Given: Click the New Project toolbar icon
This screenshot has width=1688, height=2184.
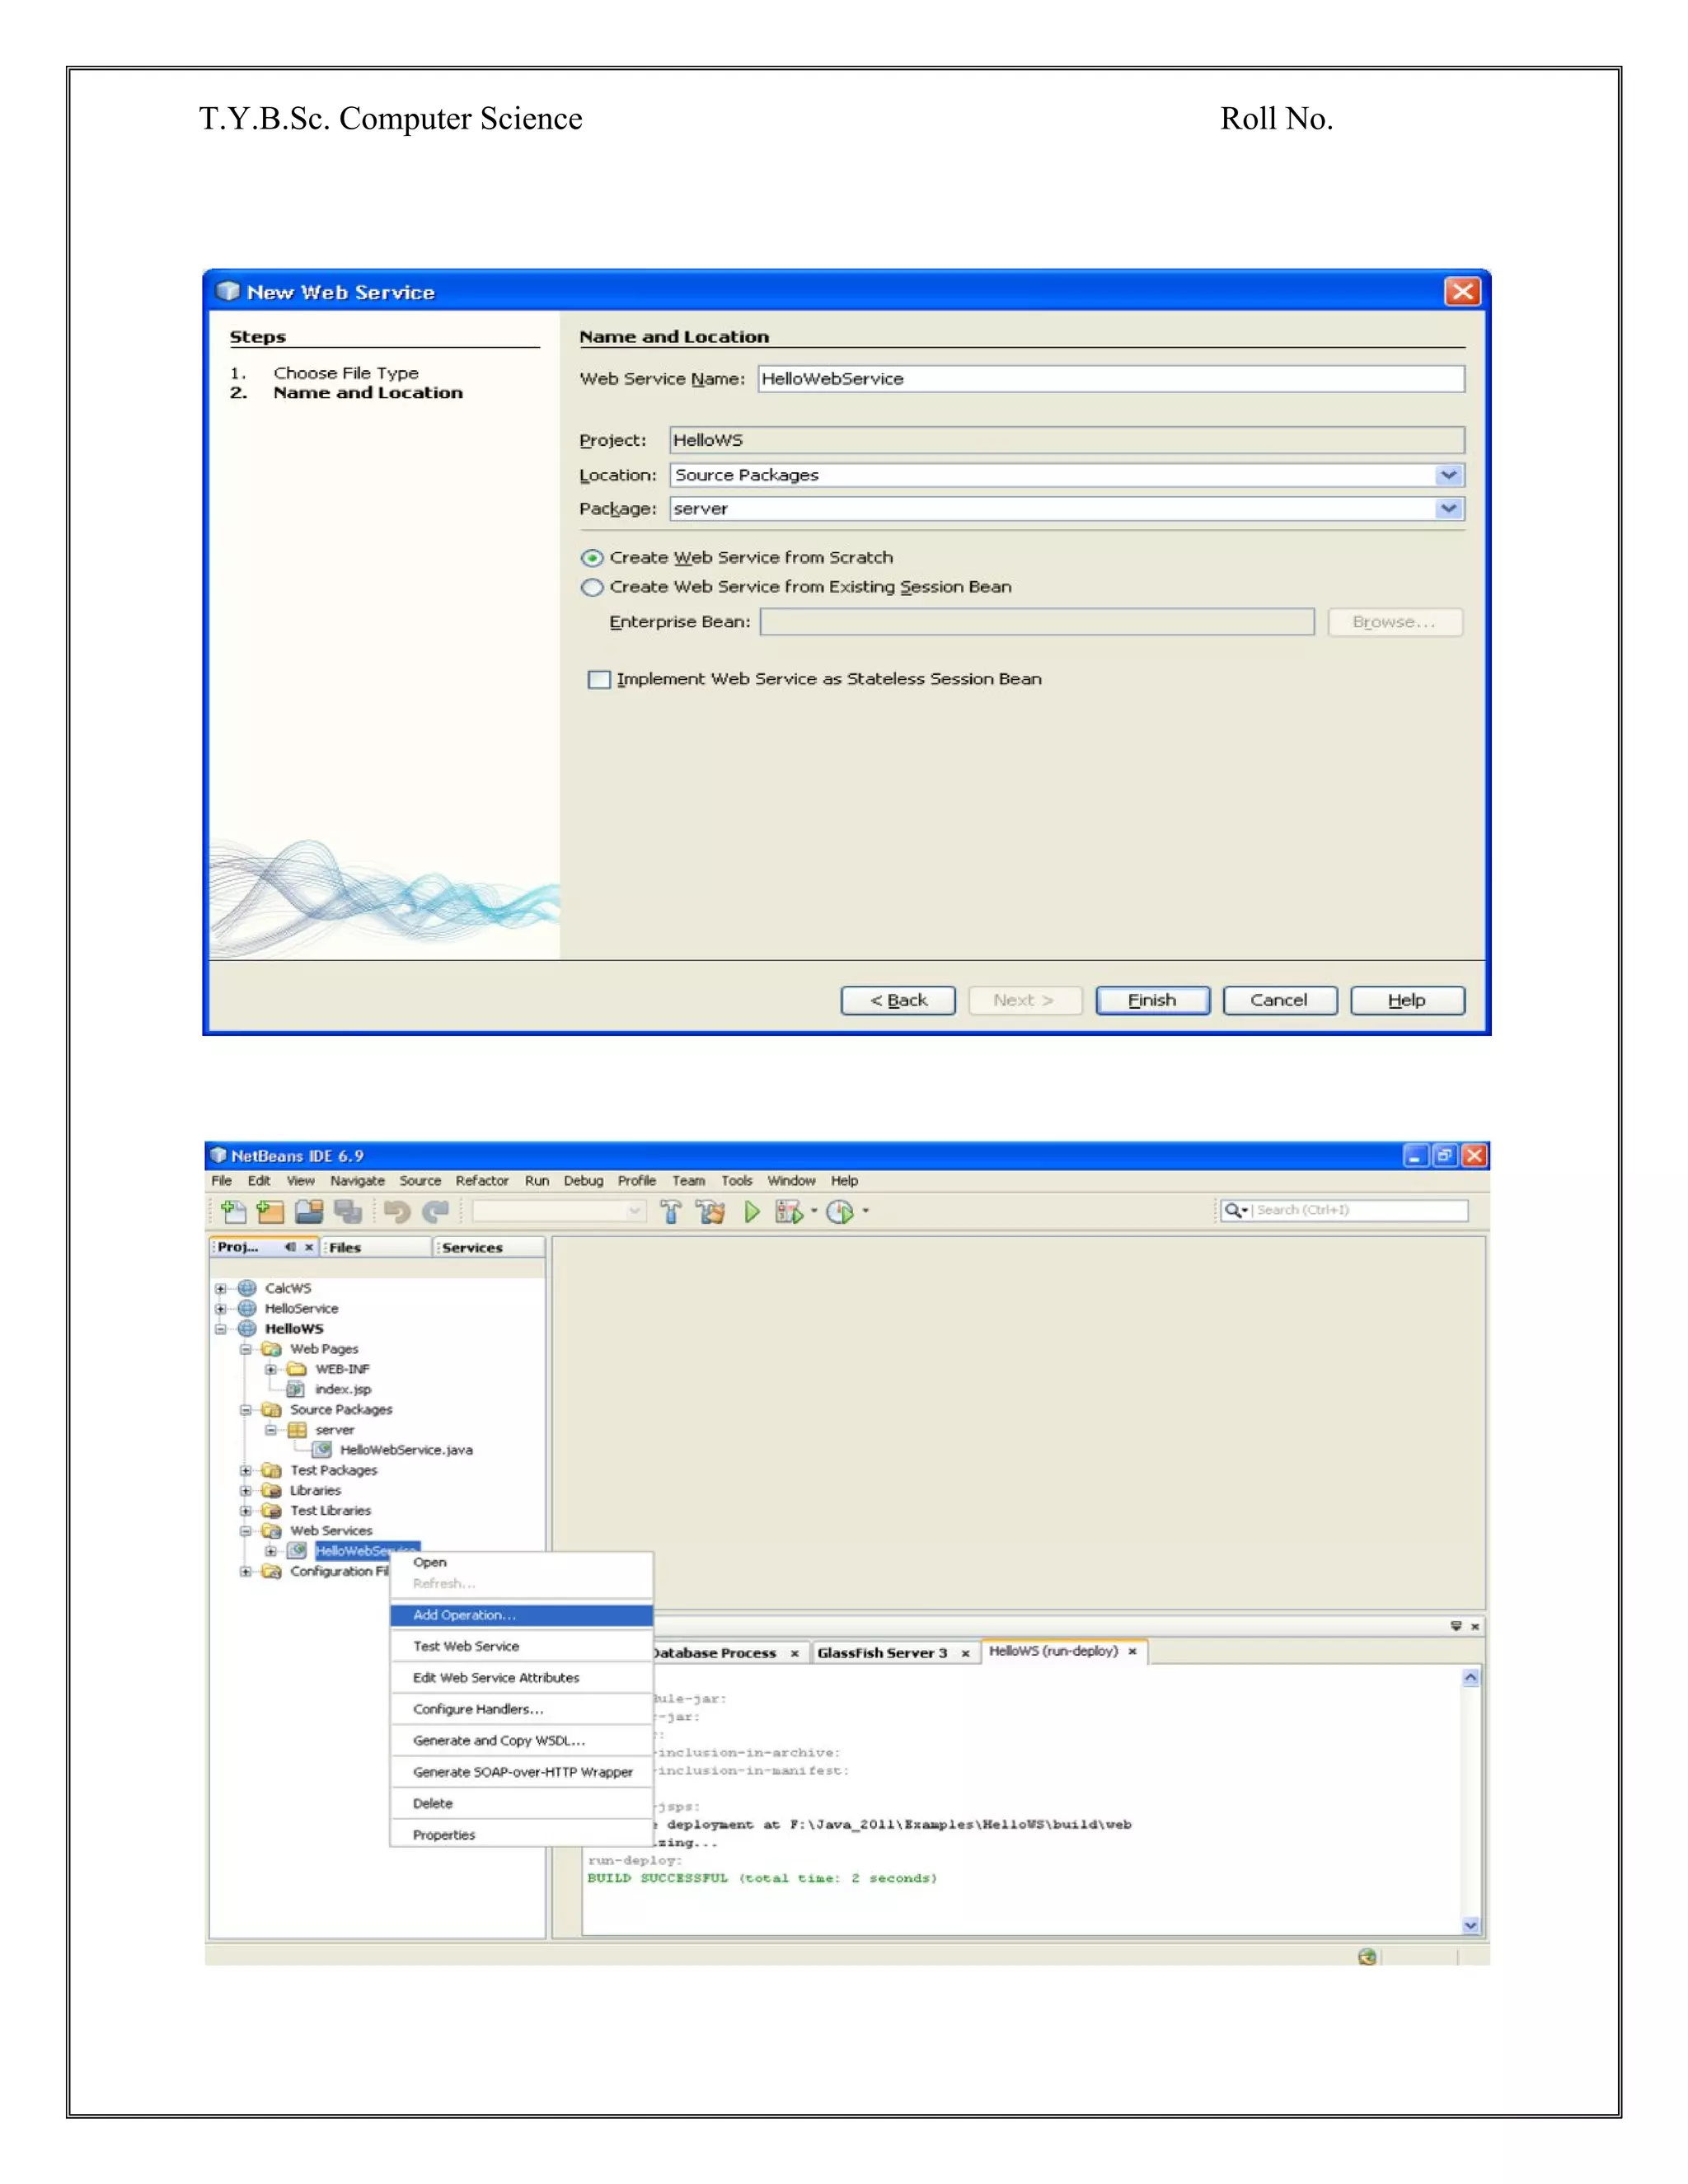Looking at the screenshot, I should [270, 1212].
